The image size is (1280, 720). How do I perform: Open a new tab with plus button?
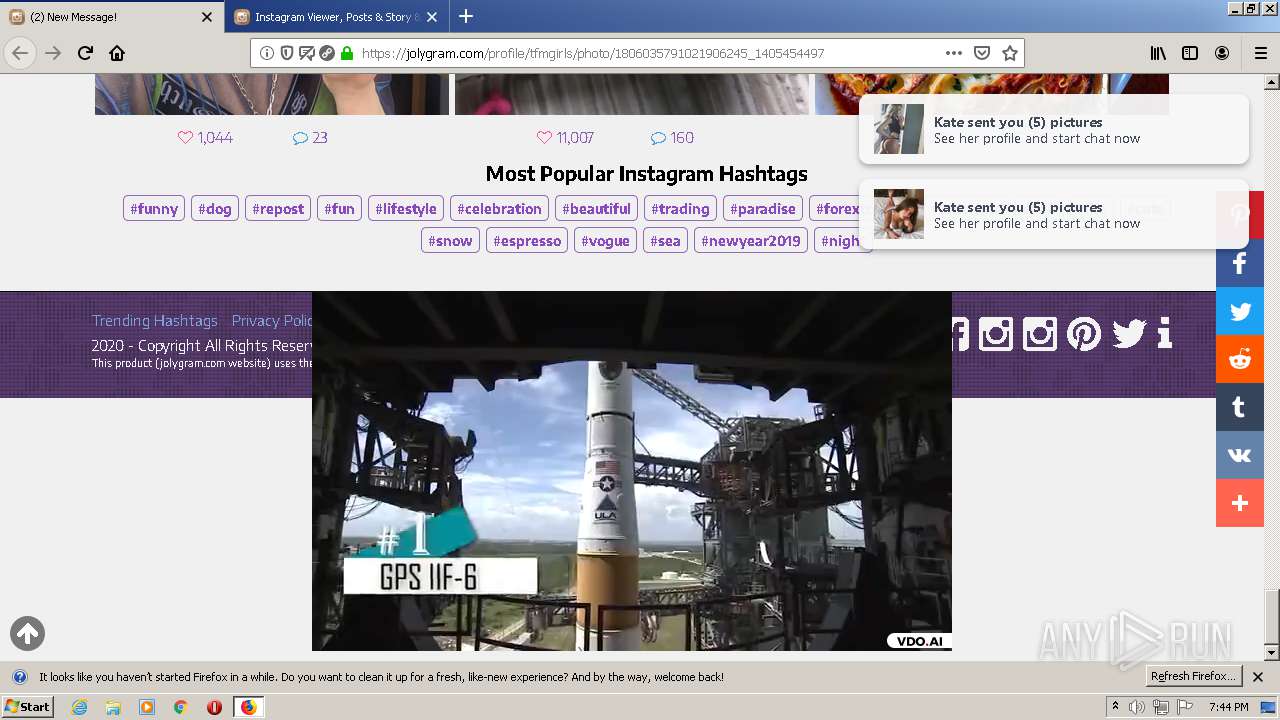(466, 16)
